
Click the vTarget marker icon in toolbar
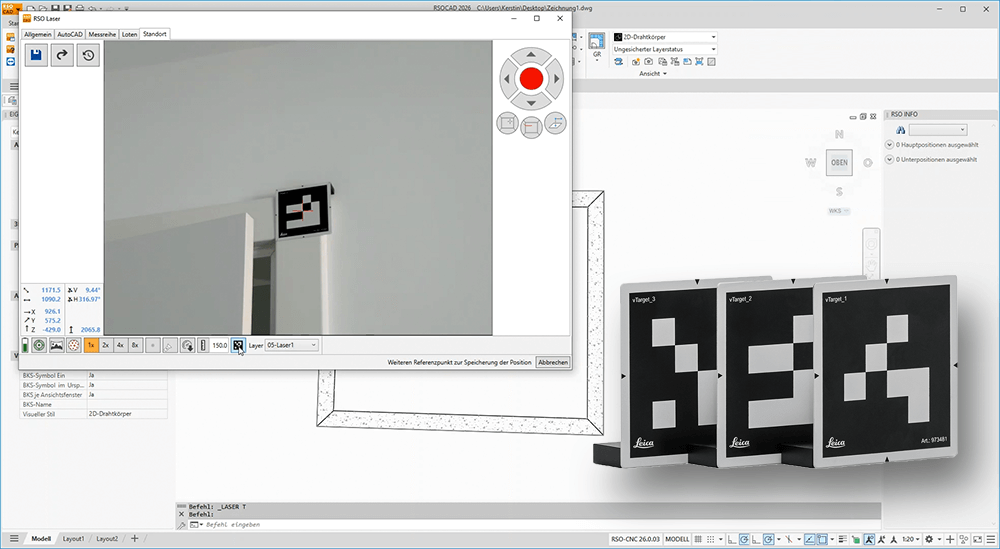click(x=238, y=345)
